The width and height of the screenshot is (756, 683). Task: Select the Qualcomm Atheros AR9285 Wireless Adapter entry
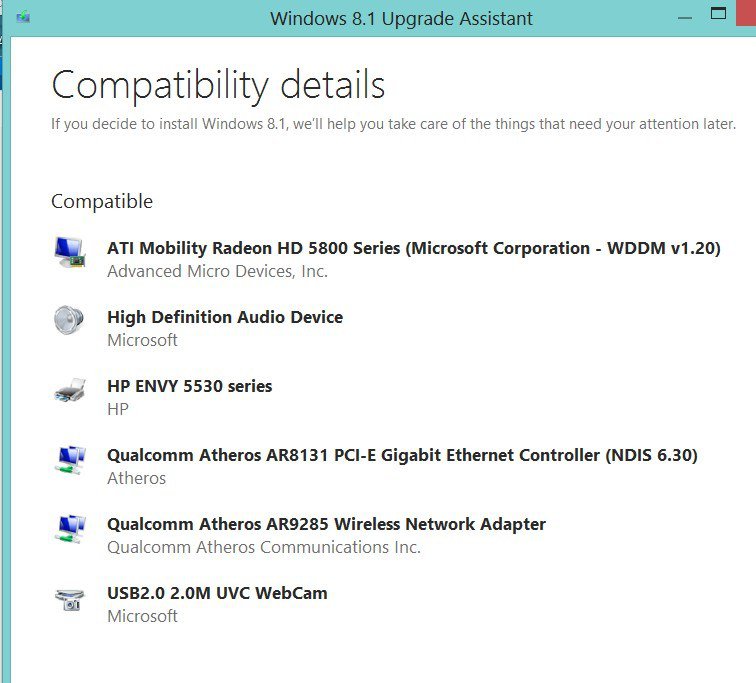tap(326, 524)
